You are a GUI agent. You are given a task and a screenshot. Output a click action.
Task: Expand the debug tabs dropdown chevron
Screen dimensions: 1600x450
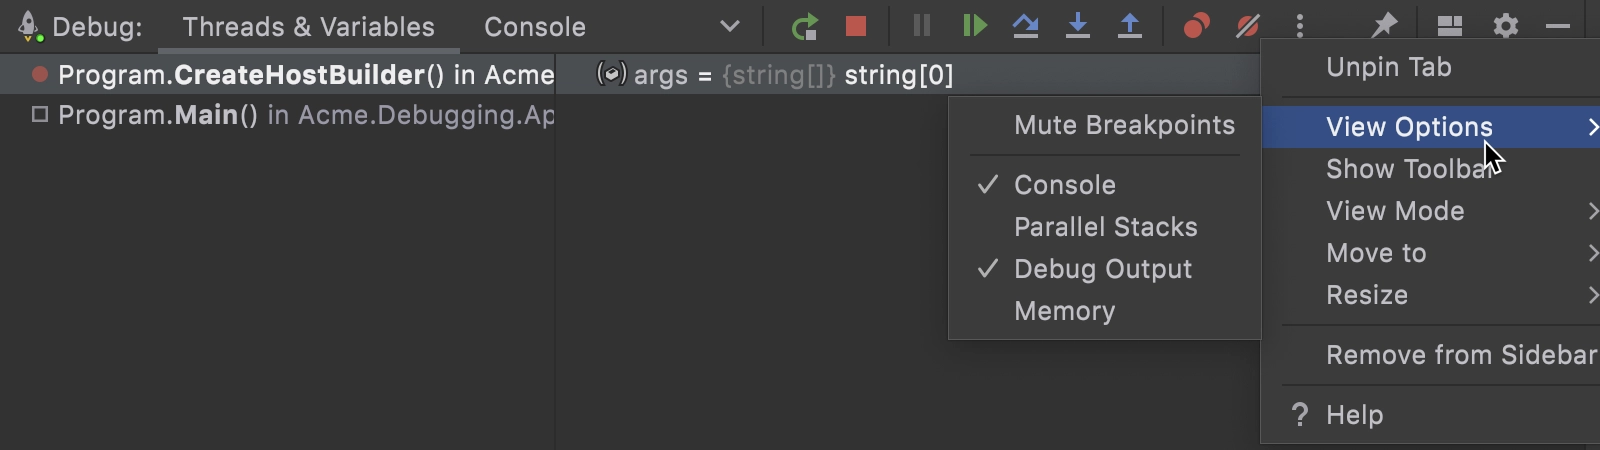tap(730, 27)
